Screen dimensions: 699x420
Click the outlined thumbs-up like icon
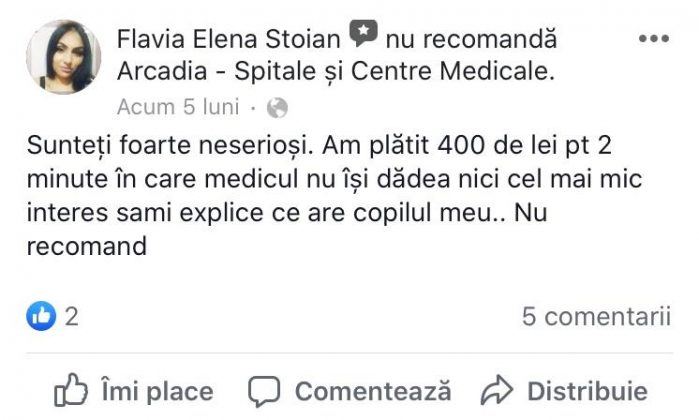(x=70, y=390)
